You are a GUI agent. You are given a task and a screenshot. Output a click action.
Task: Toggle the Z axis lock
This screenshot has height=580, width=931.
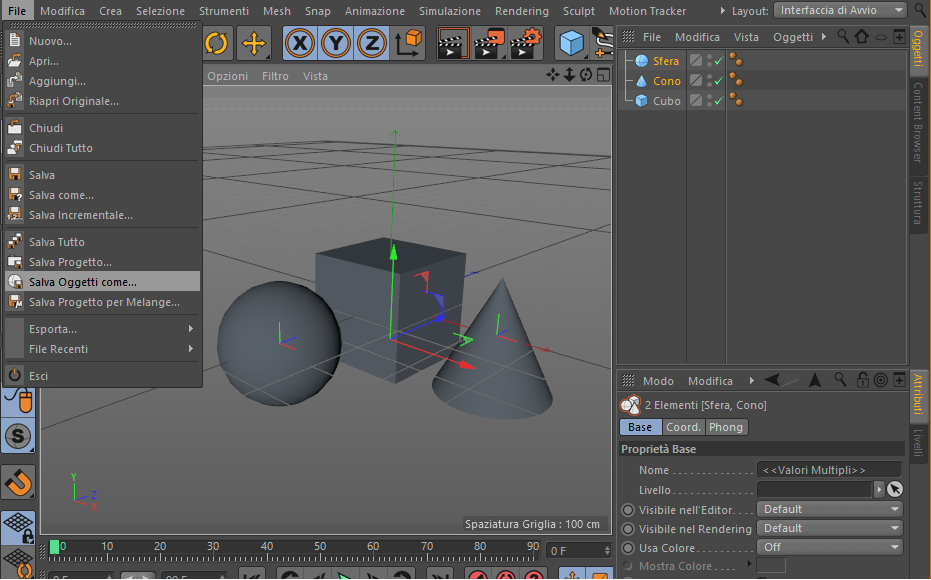click(372, 43)
